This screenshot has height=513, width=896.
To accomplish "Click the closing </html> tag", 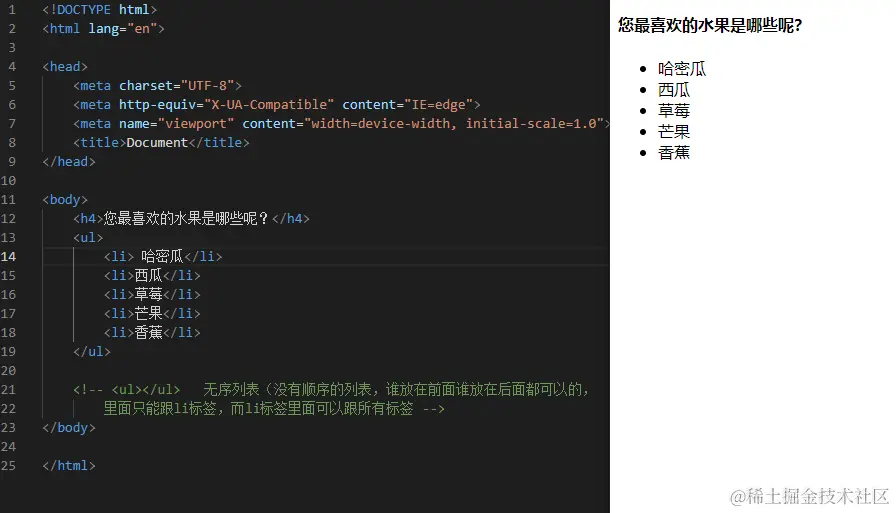I will click(x=69, y=466).
